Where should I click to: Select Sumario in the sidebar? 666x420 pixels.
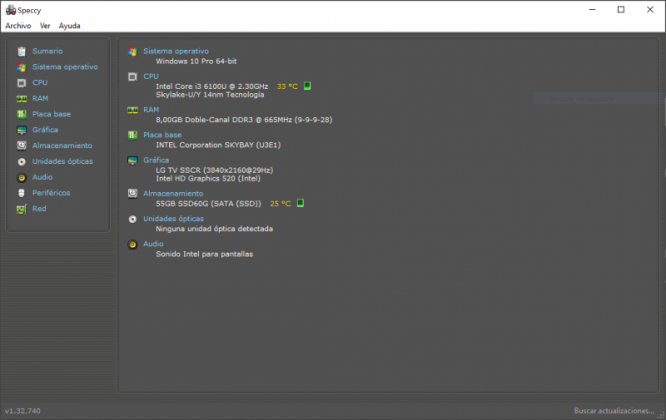[48, 51]
